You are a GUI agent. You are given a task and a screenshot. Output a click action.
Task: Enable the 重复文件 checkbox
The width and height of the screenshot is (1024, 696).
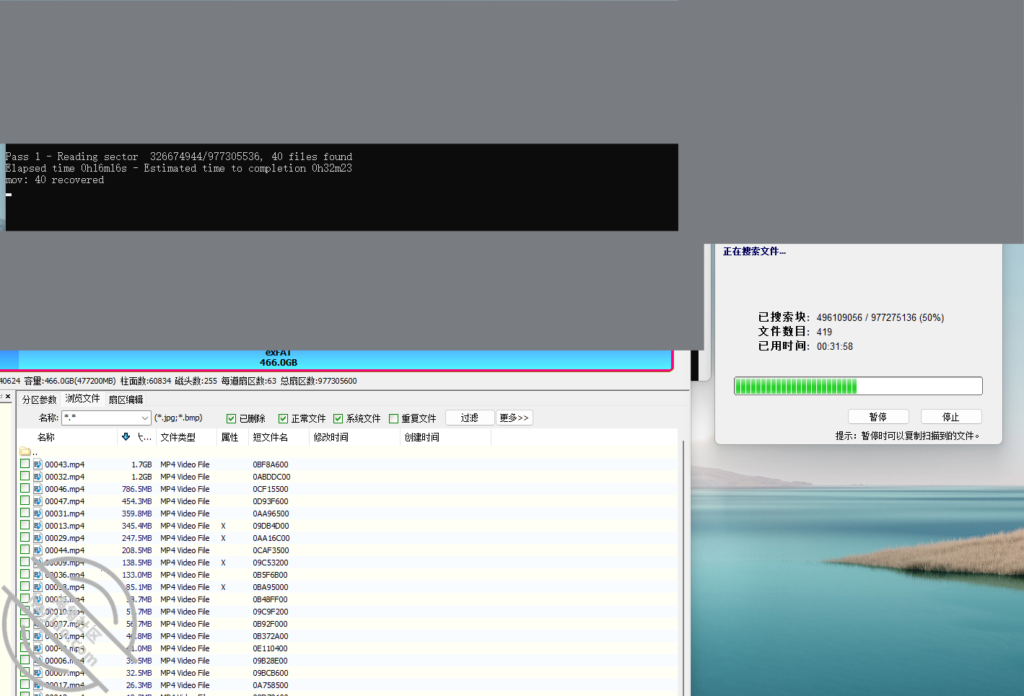pos(393,418)
